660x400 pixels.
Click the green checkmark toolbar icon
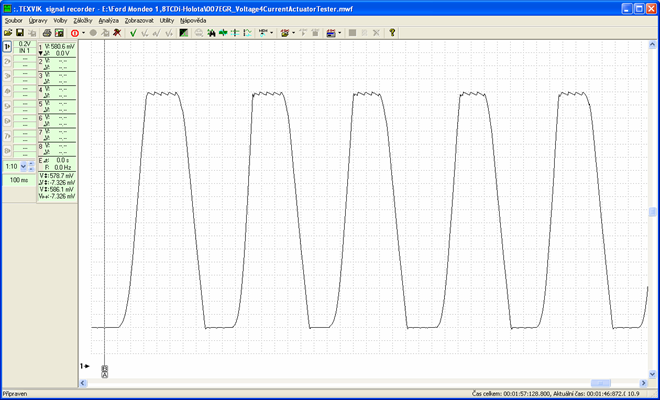[133, 33]
